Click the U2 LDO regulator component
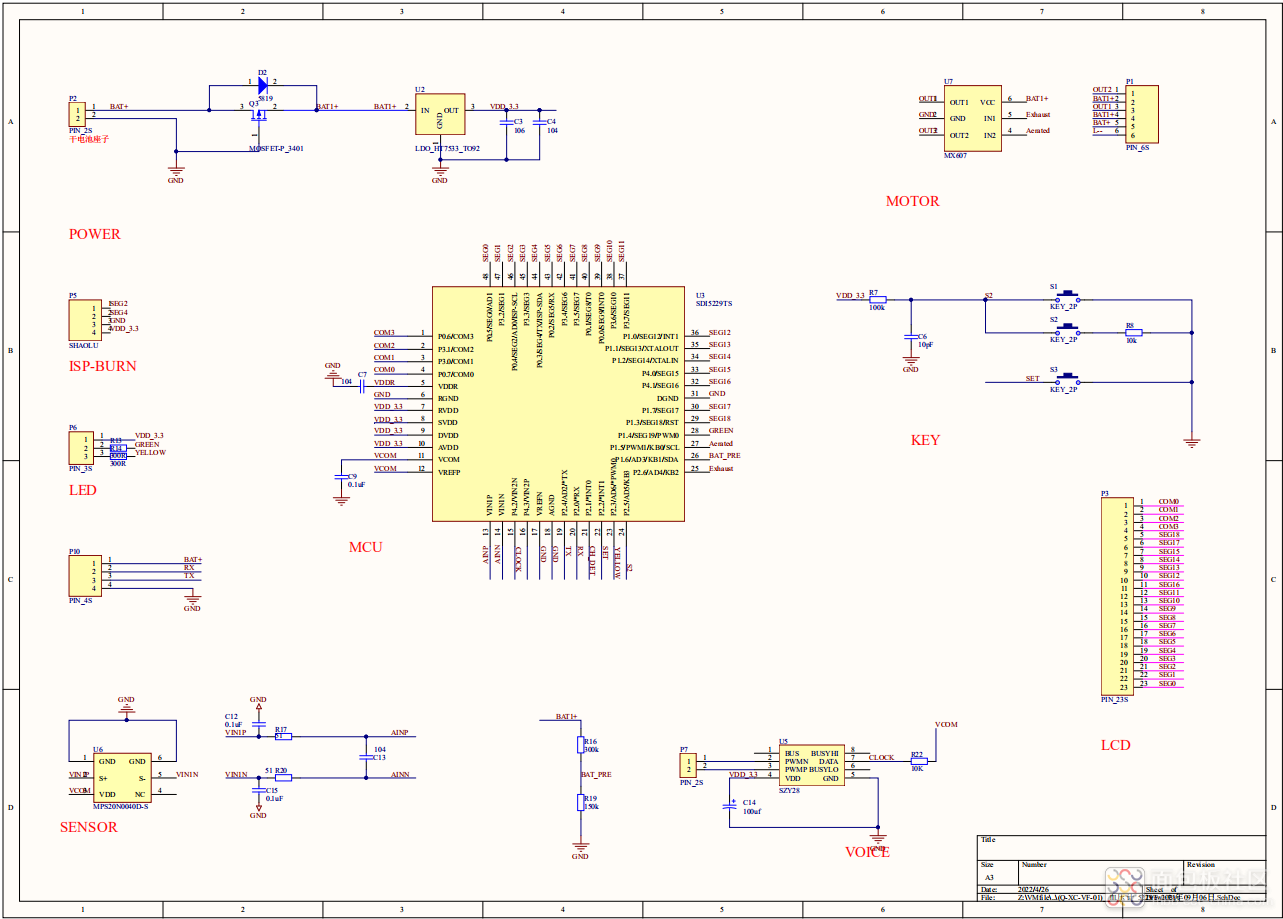The image size is (1283, 919). tap(440, 115)
